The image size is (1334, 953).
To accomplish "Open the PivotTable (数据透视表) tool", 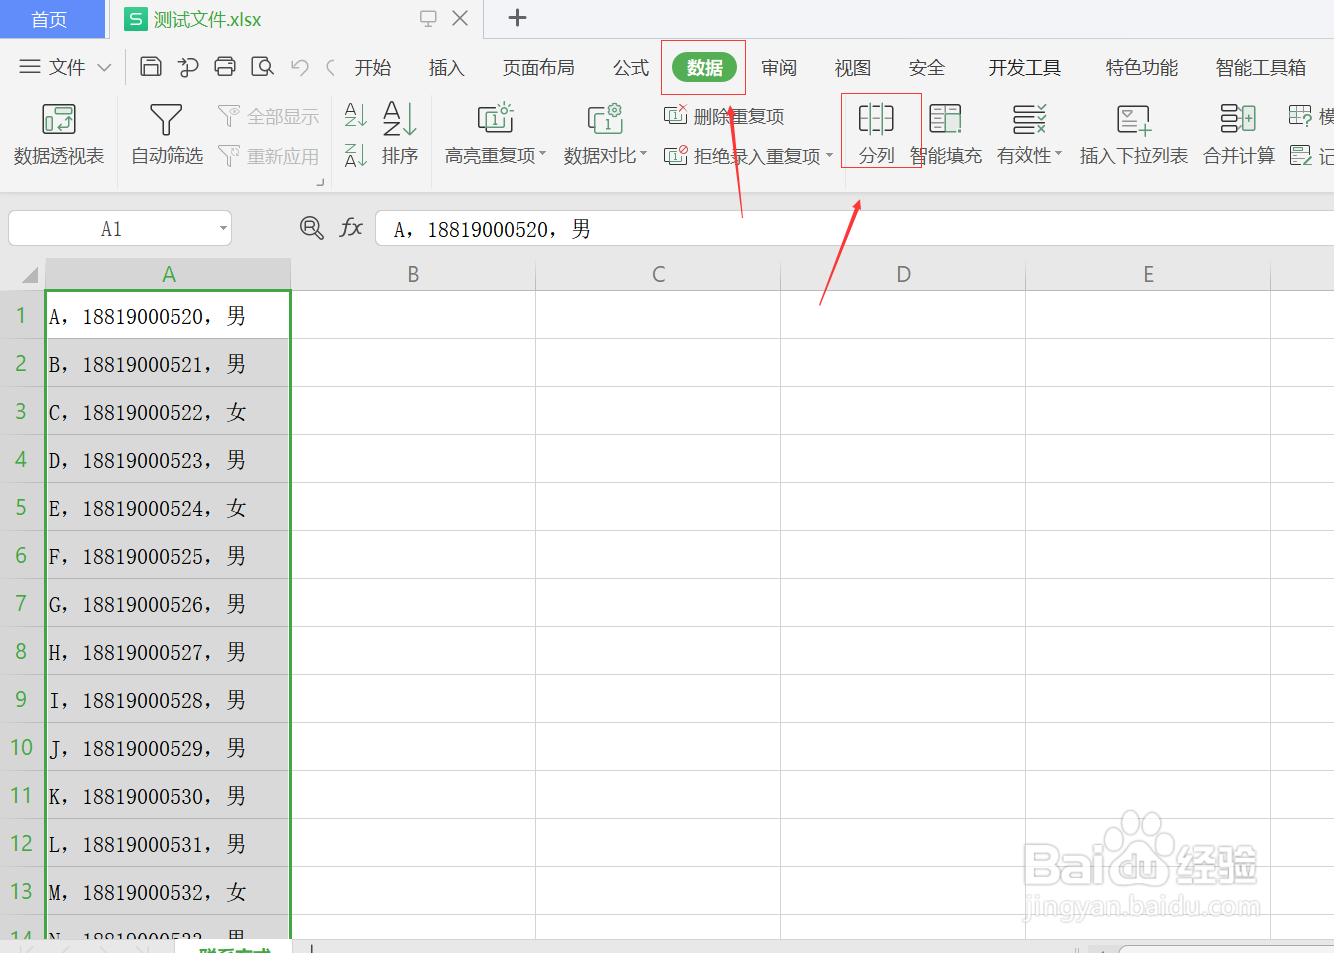I will pyautogui.click(x=59, y=134).
